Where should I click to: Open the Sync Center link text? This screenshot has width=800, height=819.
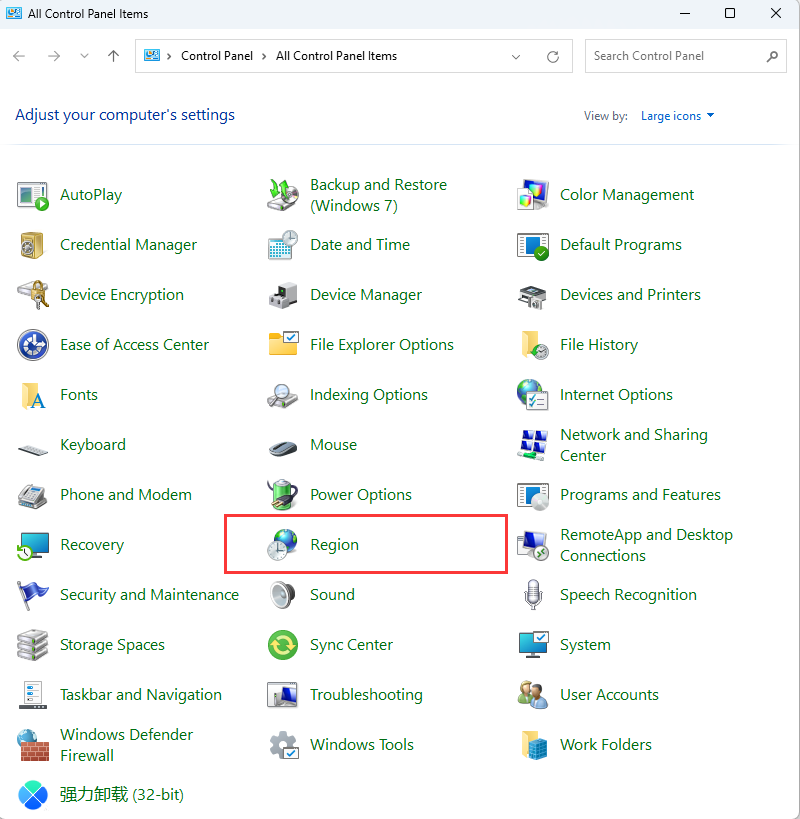[x=351, y=645]
